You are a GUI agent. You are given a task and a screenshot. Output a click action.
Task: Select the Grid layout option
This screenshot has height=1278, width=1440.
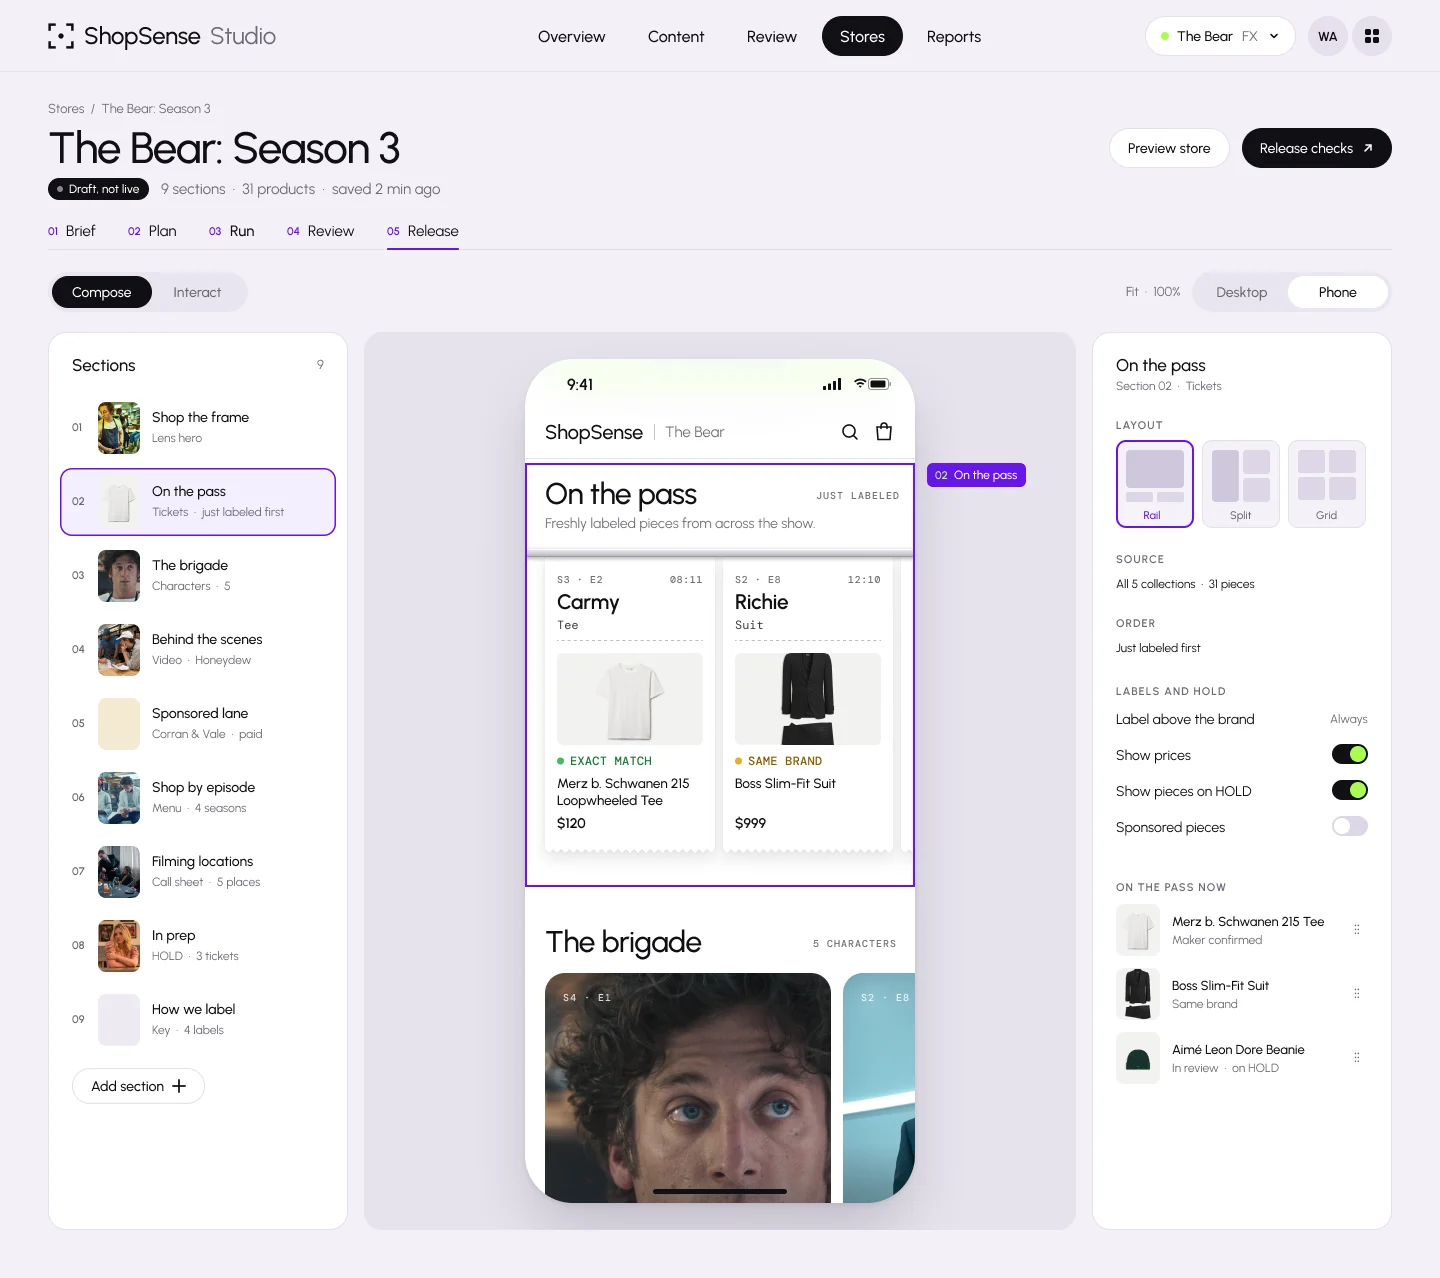coord(1327,484)
